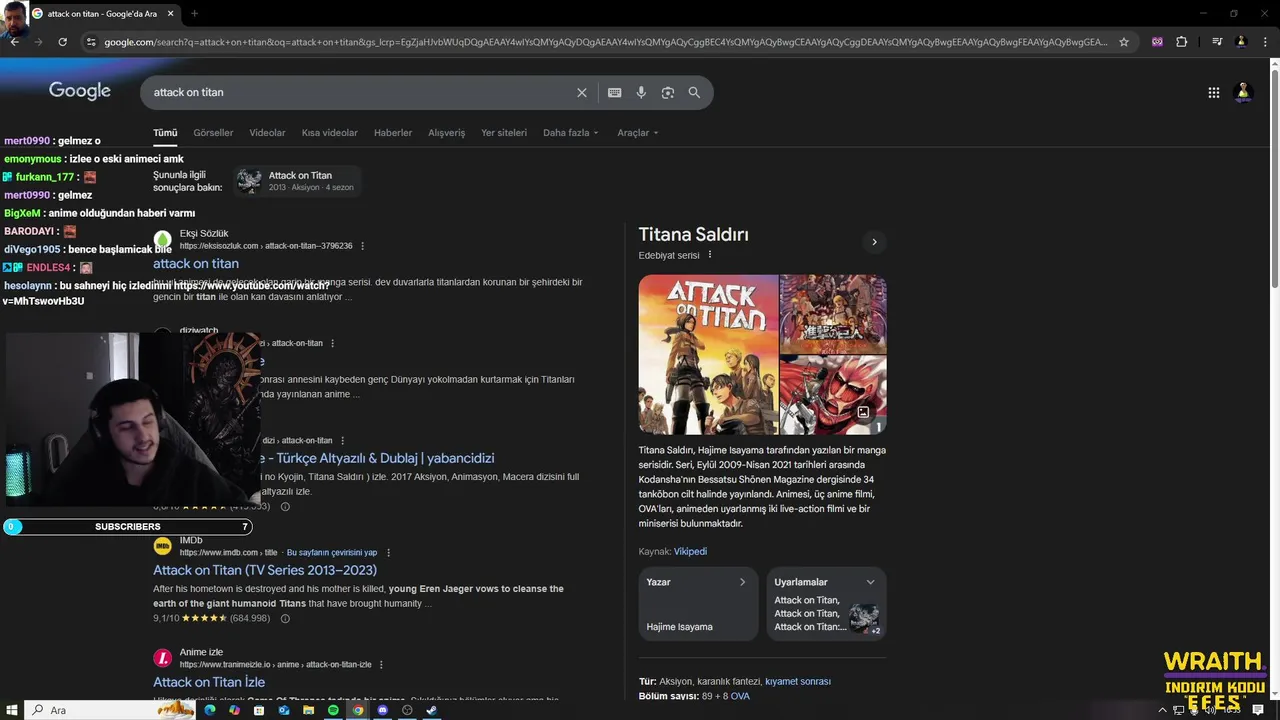Open the Yazar card arrow
This screenshot has width=1280, height=720.
[x=742, y=582]
